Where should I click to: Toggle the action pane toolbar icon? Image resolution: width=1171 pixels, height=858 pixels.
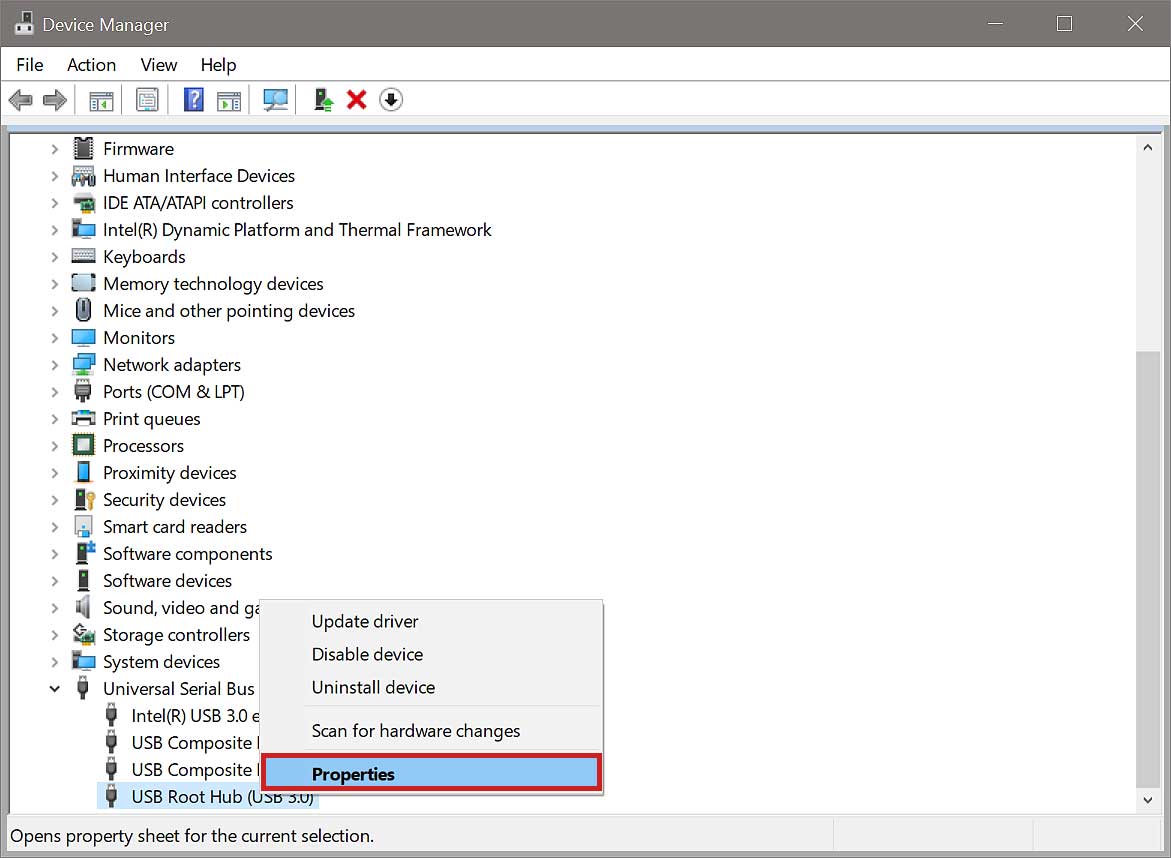[229, 100]
